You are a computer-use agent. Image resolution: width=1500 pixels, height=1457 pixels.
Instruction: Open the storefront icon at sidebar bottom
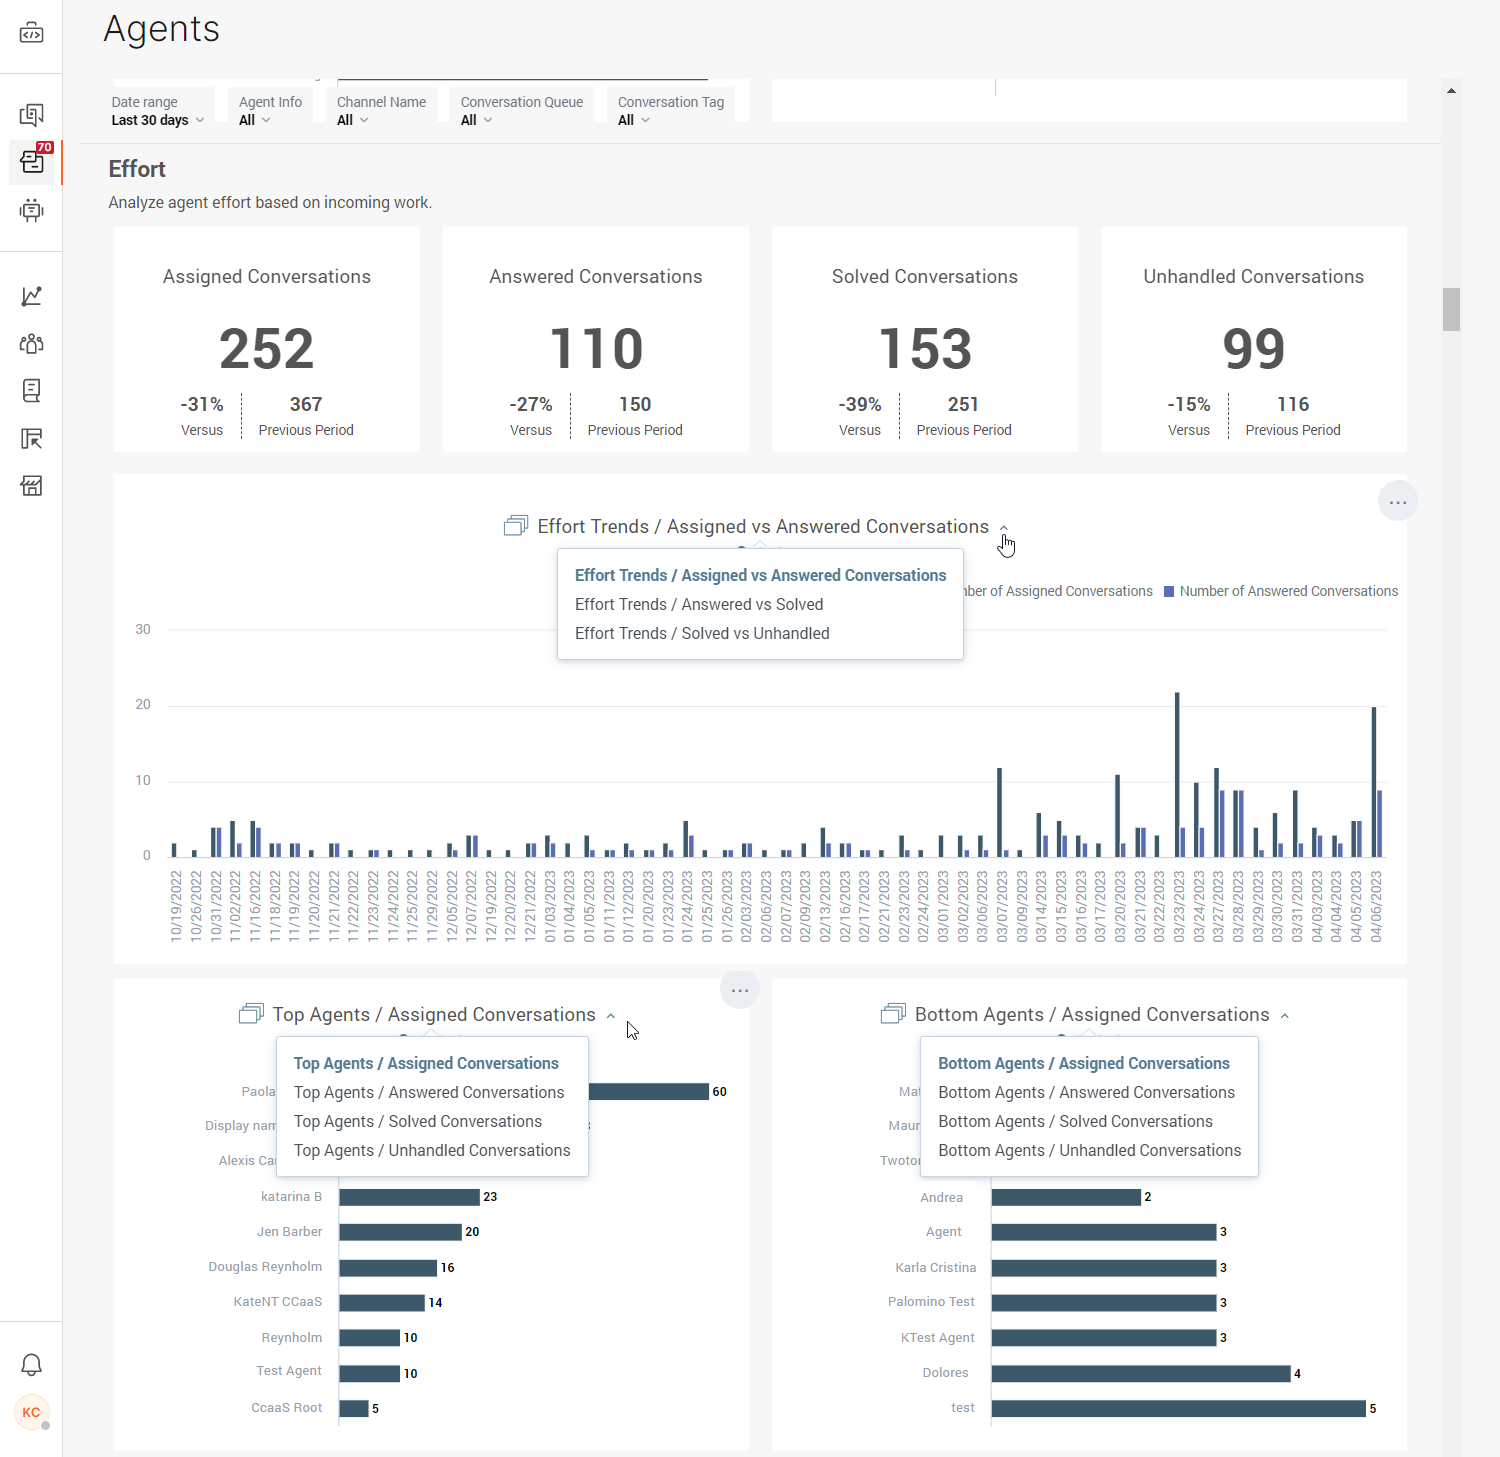pos(31,486)
